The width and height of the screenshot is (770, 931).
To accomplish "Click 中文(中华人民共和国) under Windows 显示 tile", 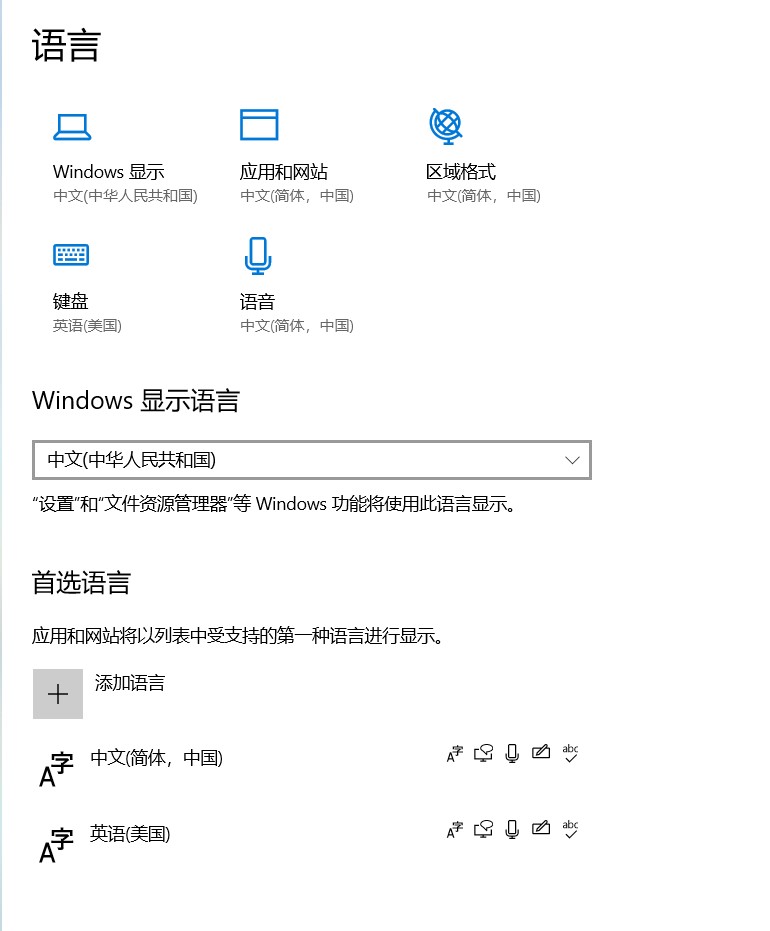I will click(x=125, y=195).
